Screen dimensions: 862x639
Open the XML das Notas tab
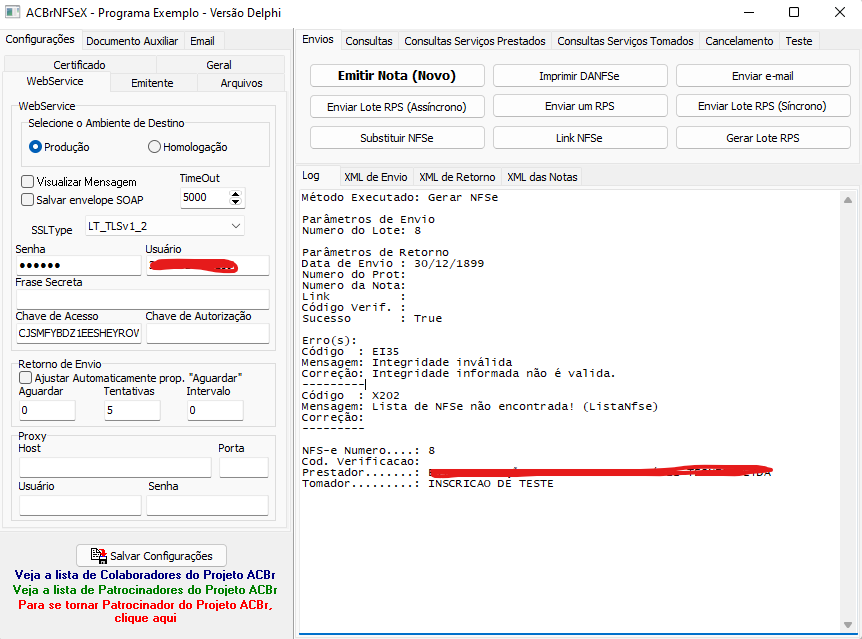tap(542, 177)
